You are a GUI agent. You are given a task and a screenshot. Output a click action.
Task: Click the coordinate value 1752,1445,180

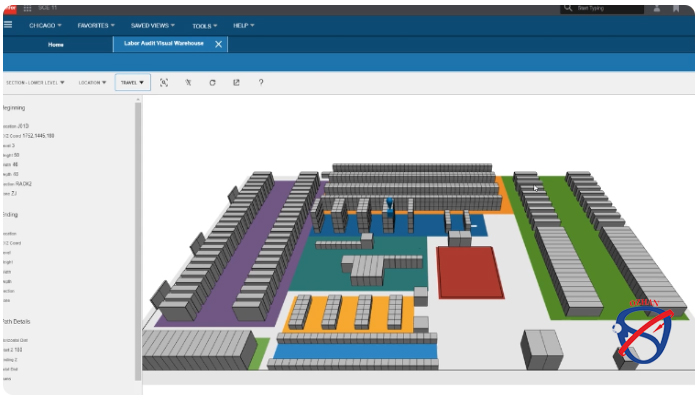click(38, 136)
